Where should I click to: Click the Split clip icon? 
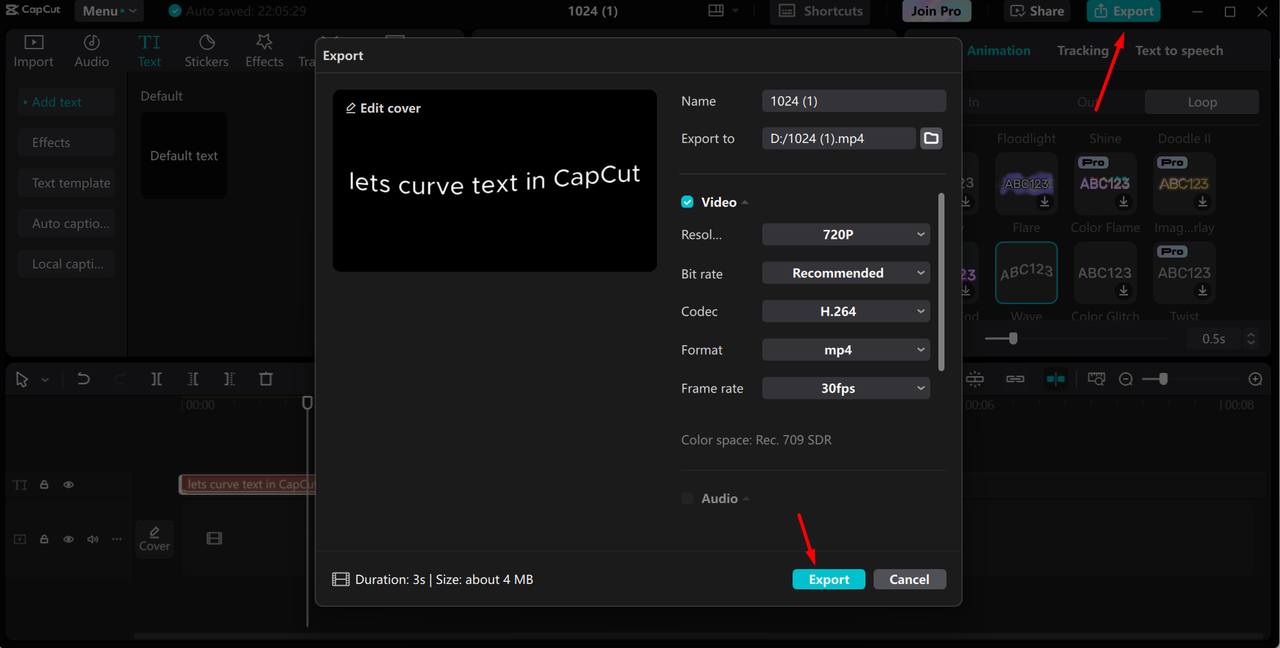pyautogui.click(x=156, y=379)
